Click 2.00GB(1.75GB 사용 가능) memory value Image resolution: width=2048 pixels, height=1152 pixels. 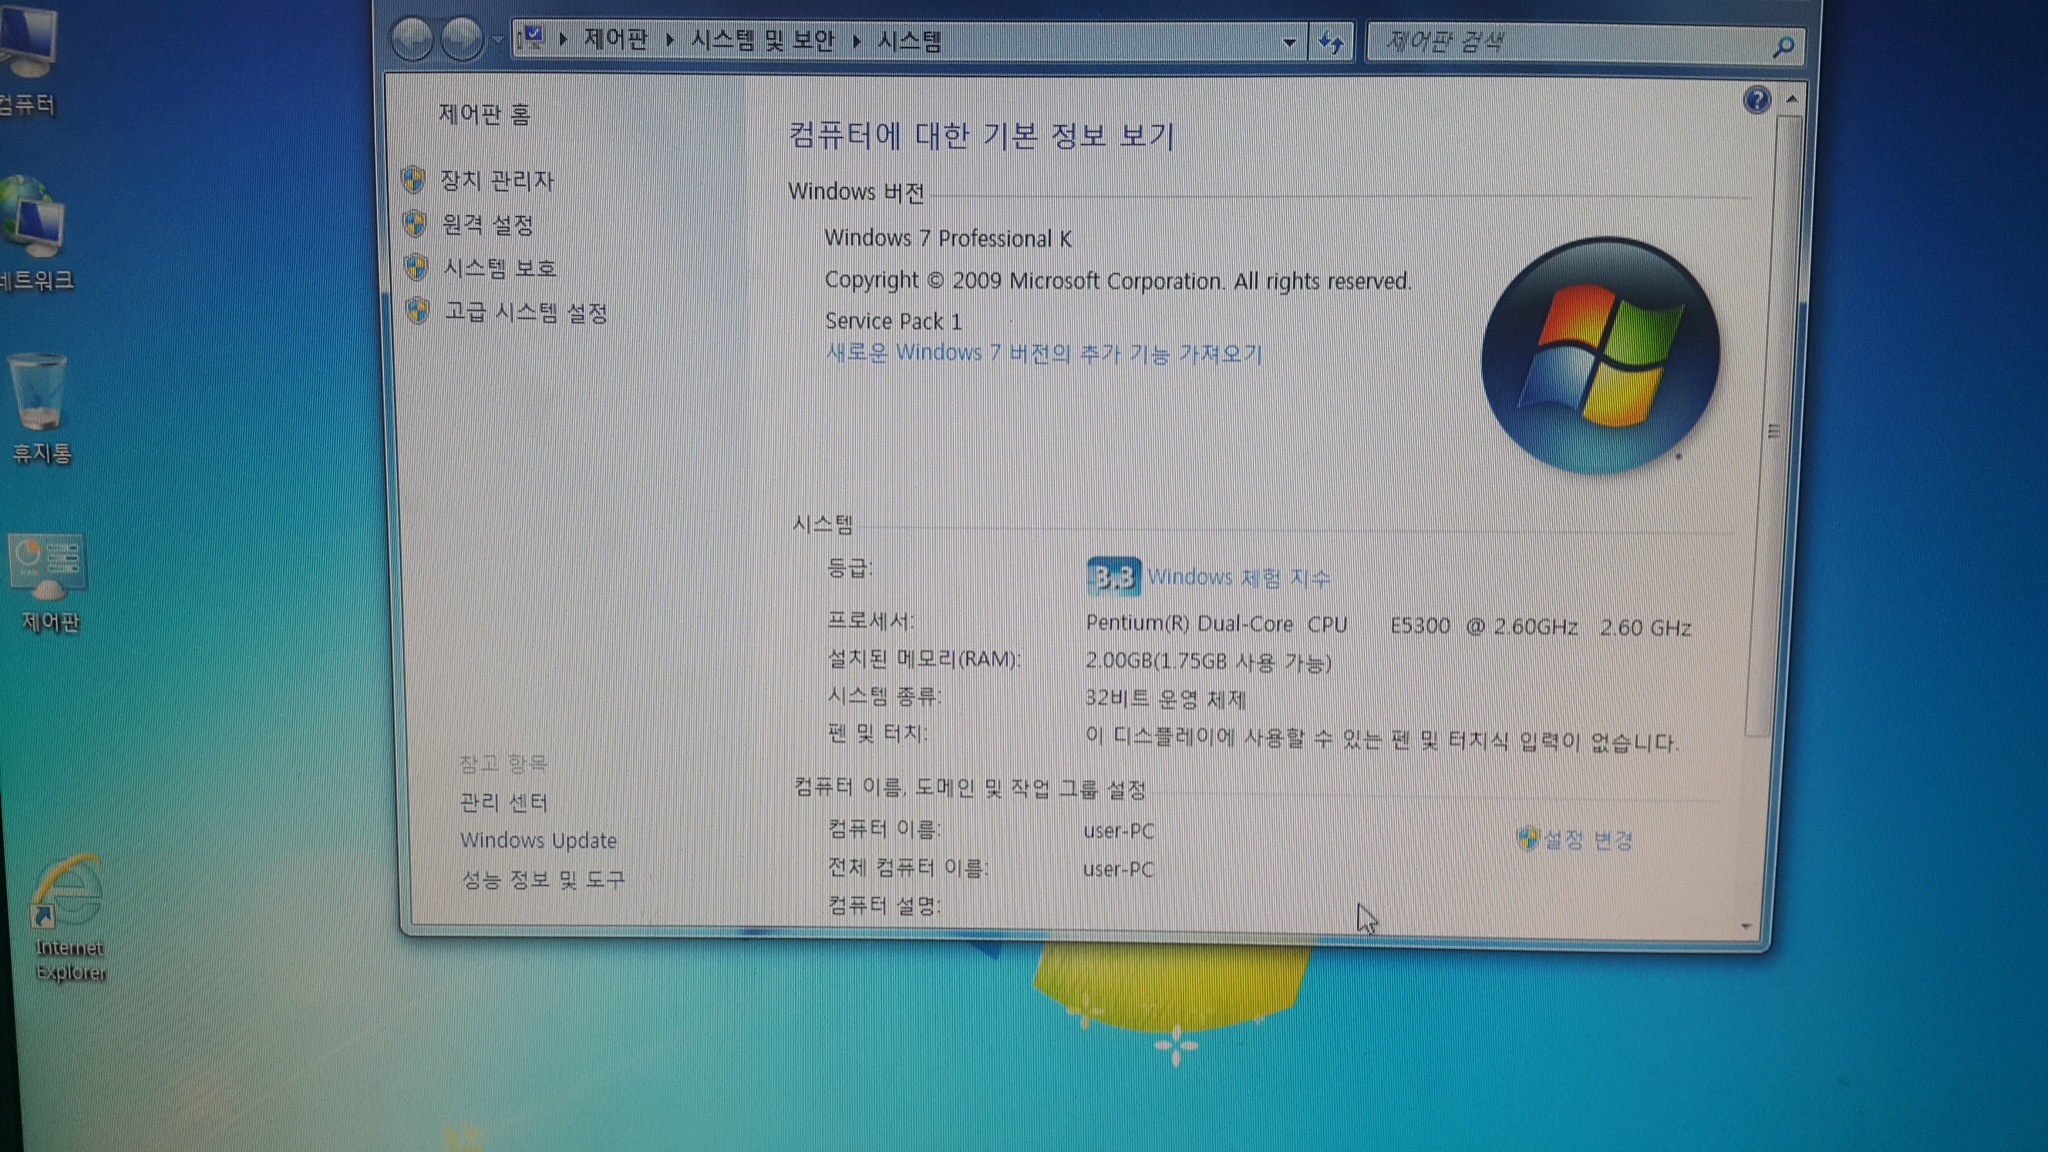pos(1208,662)
